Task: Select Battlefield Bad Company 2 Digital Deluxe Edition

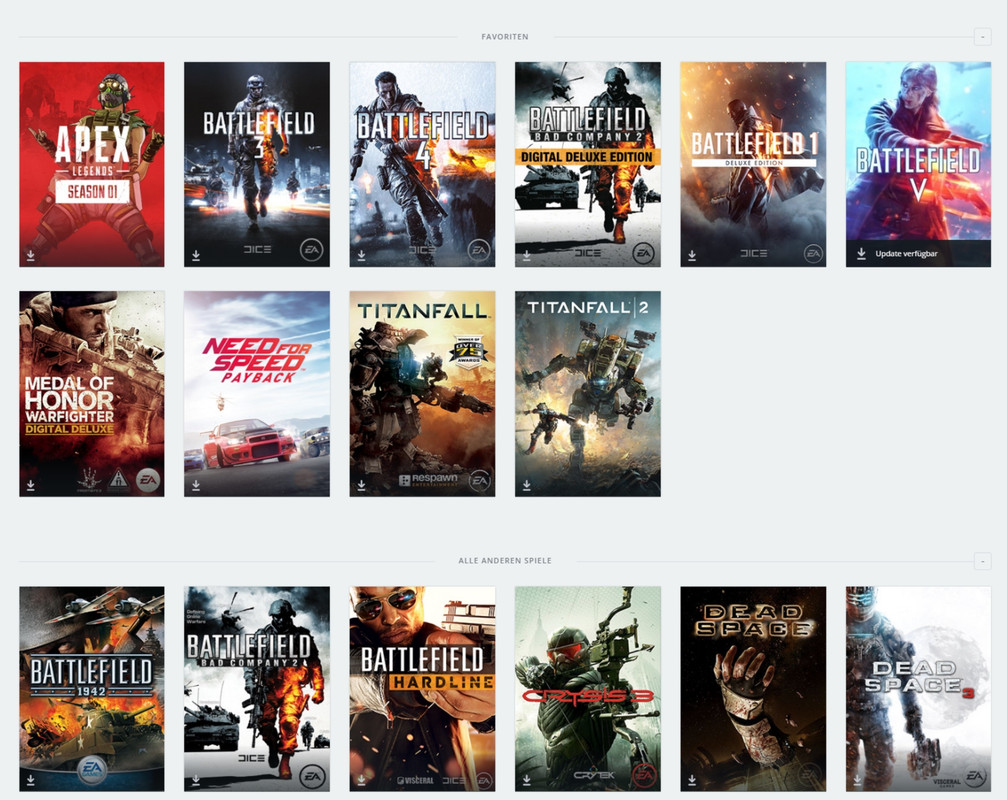Action: (588, 164)
